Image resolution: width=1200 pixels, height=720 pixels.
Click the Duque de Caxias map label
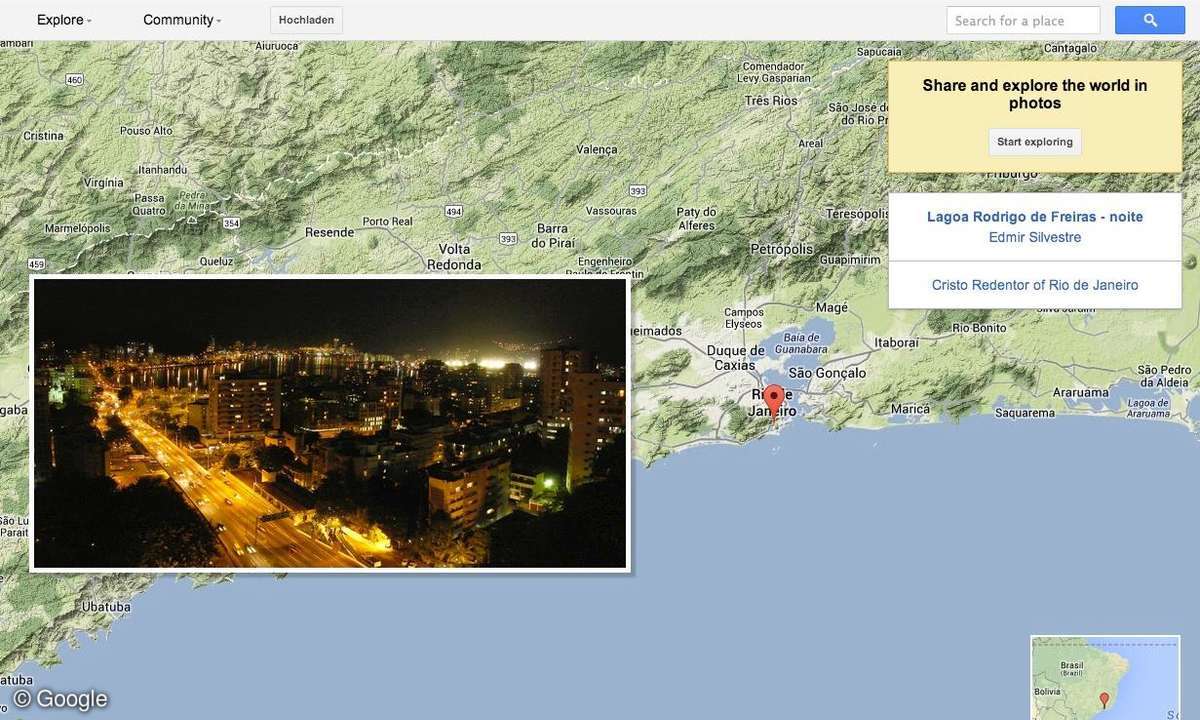(x=735, y=358)
